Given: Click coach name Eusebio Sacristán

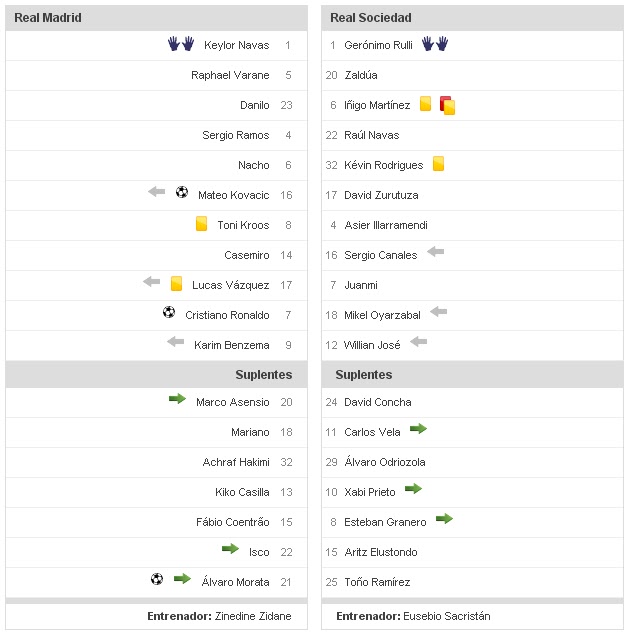Looking at the screenshot, I should tap(447, 617).
